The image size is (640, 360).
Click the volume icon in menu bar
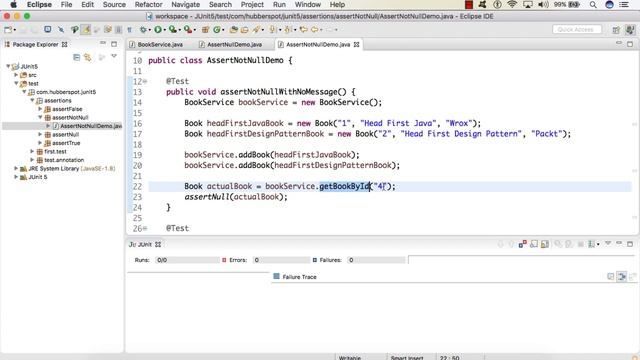pyautogui.click(x=543, y=4)
